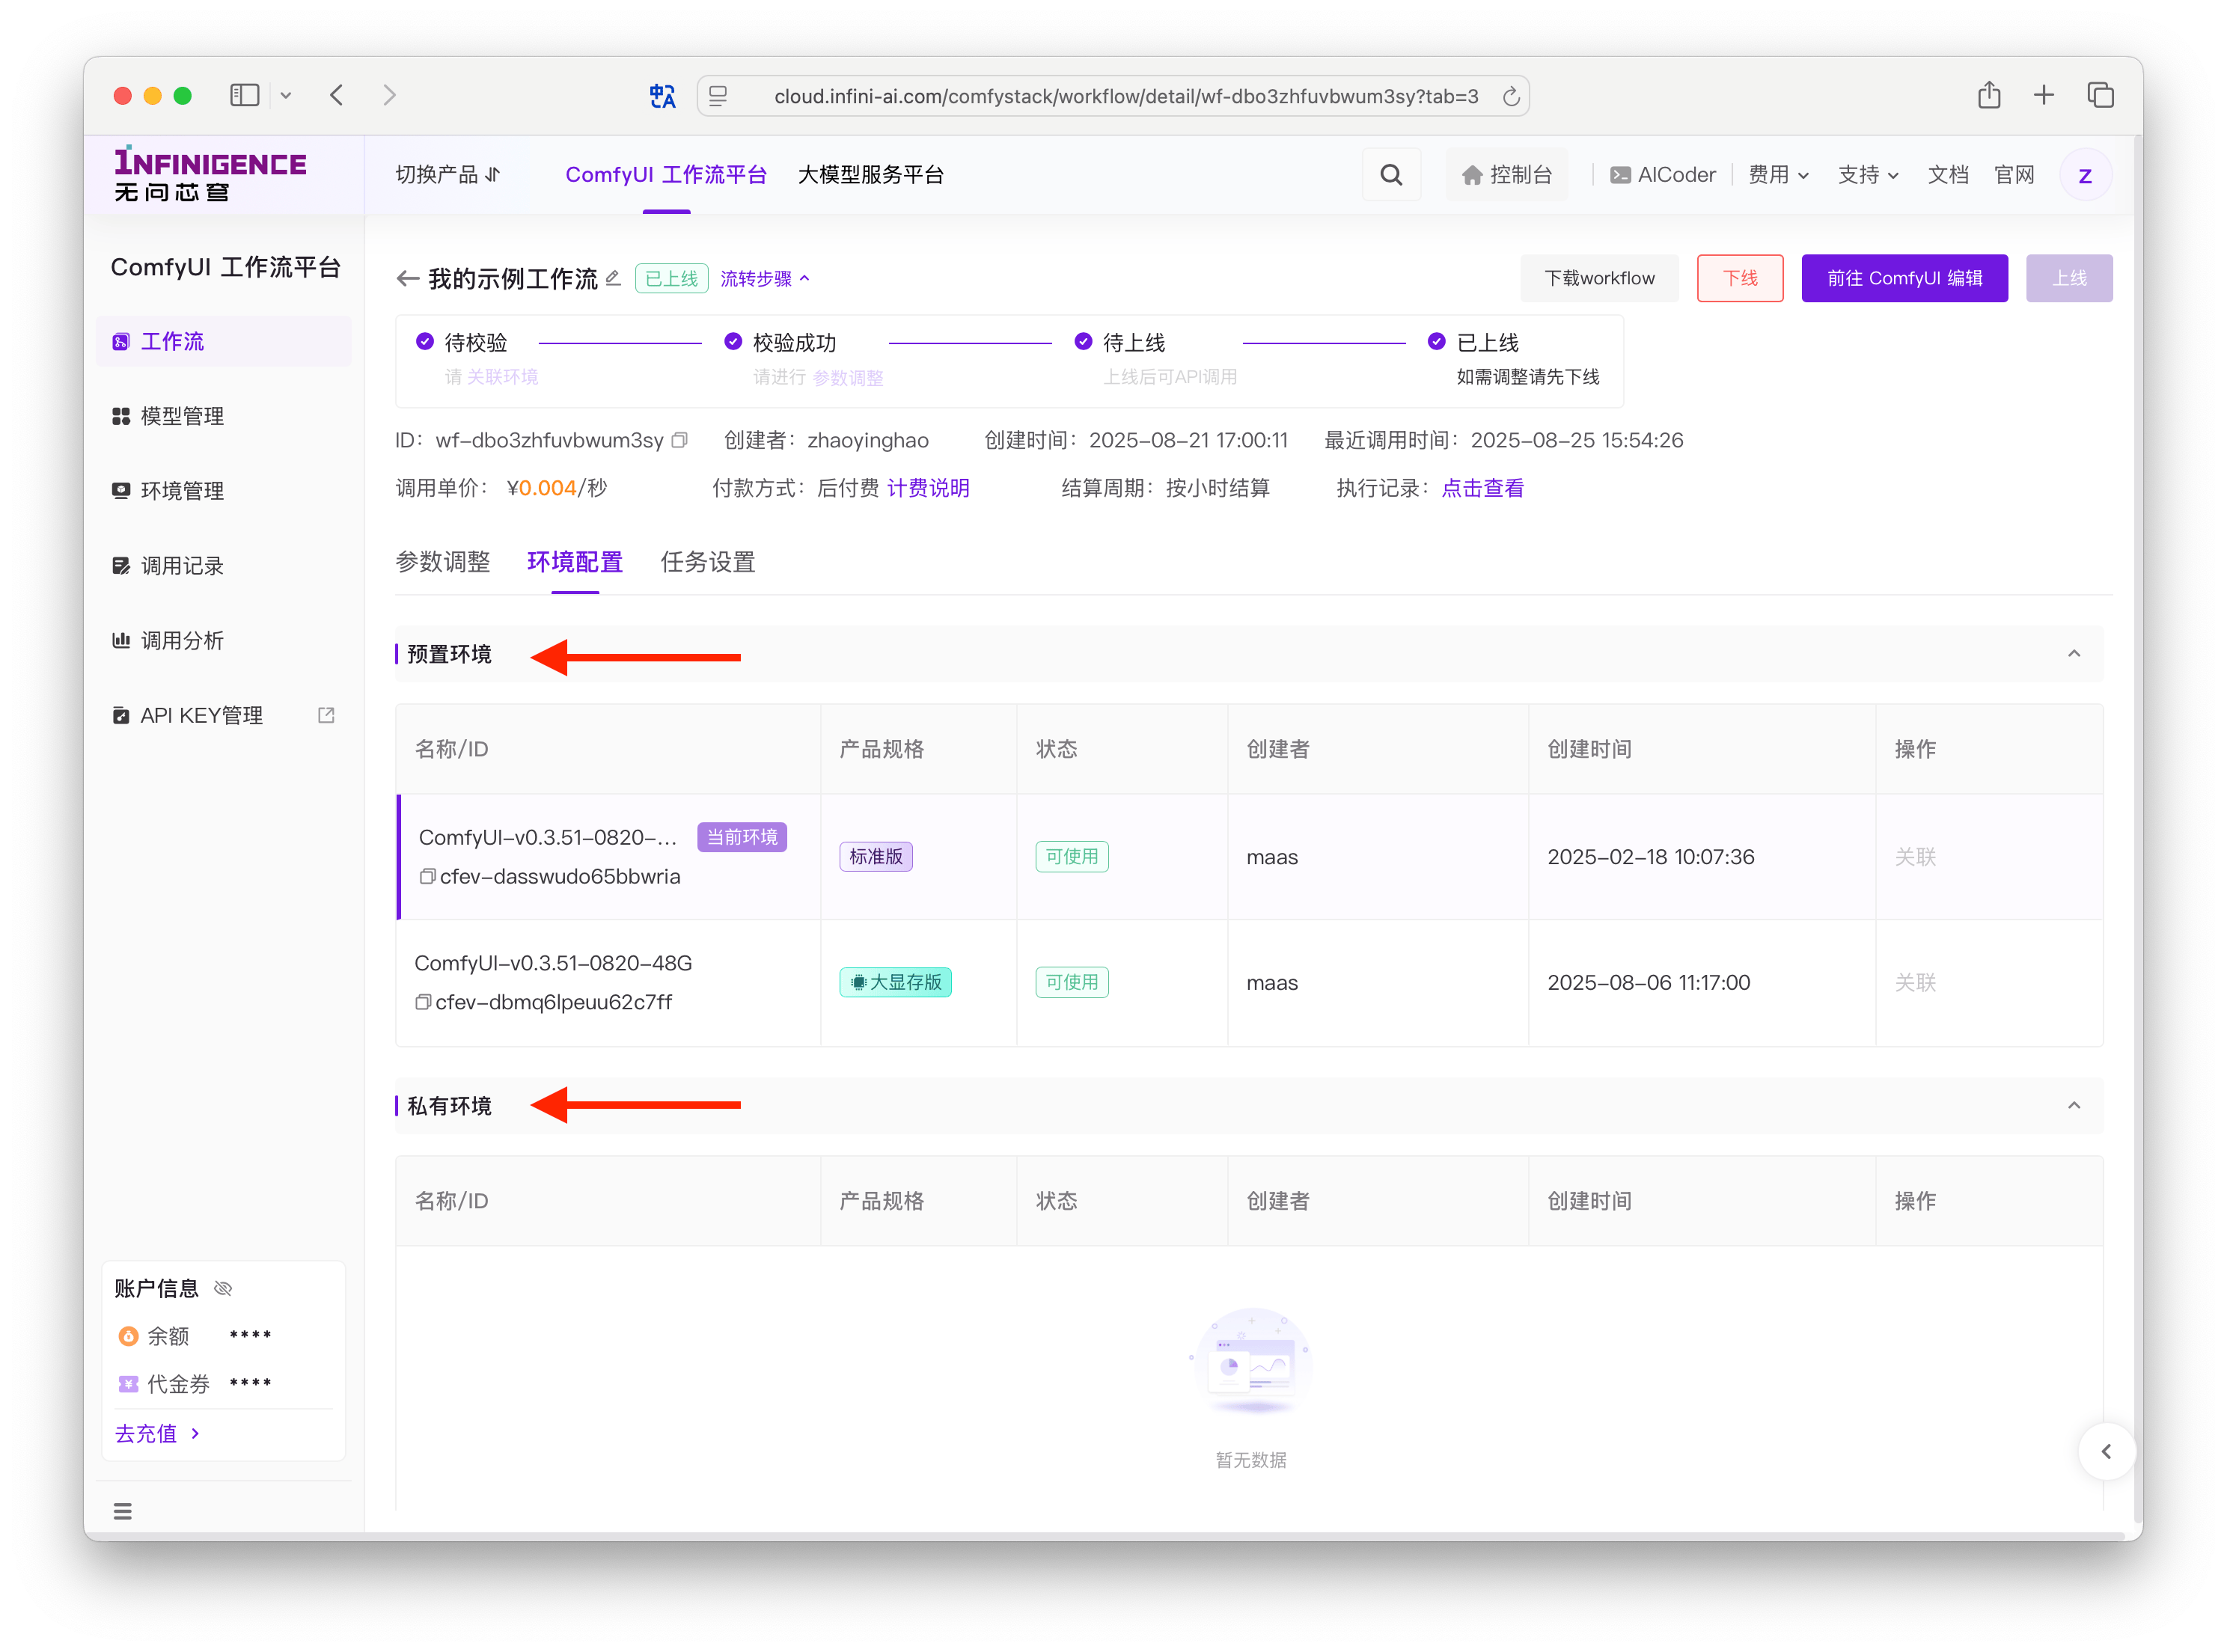Open the 计费说明 link
Screen dimensions: 2227x1652
[x=927, y=488]
